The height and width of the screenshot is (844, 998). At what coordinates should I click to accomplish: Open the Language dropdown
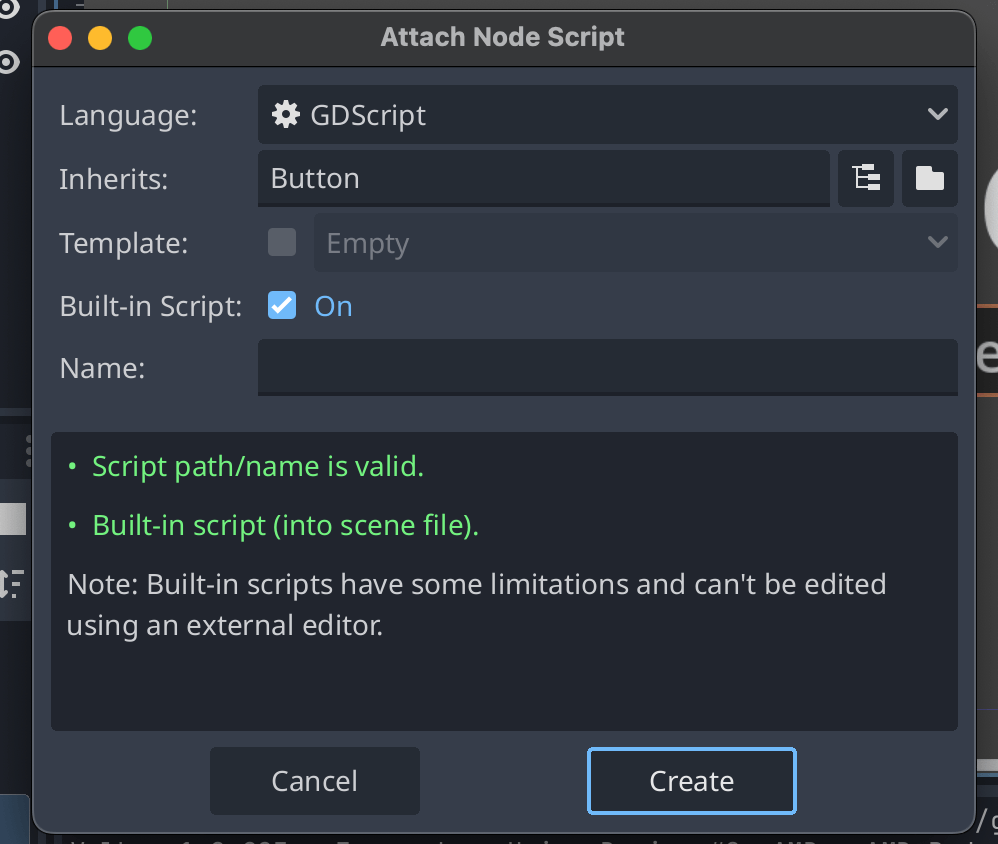(607, 114)
